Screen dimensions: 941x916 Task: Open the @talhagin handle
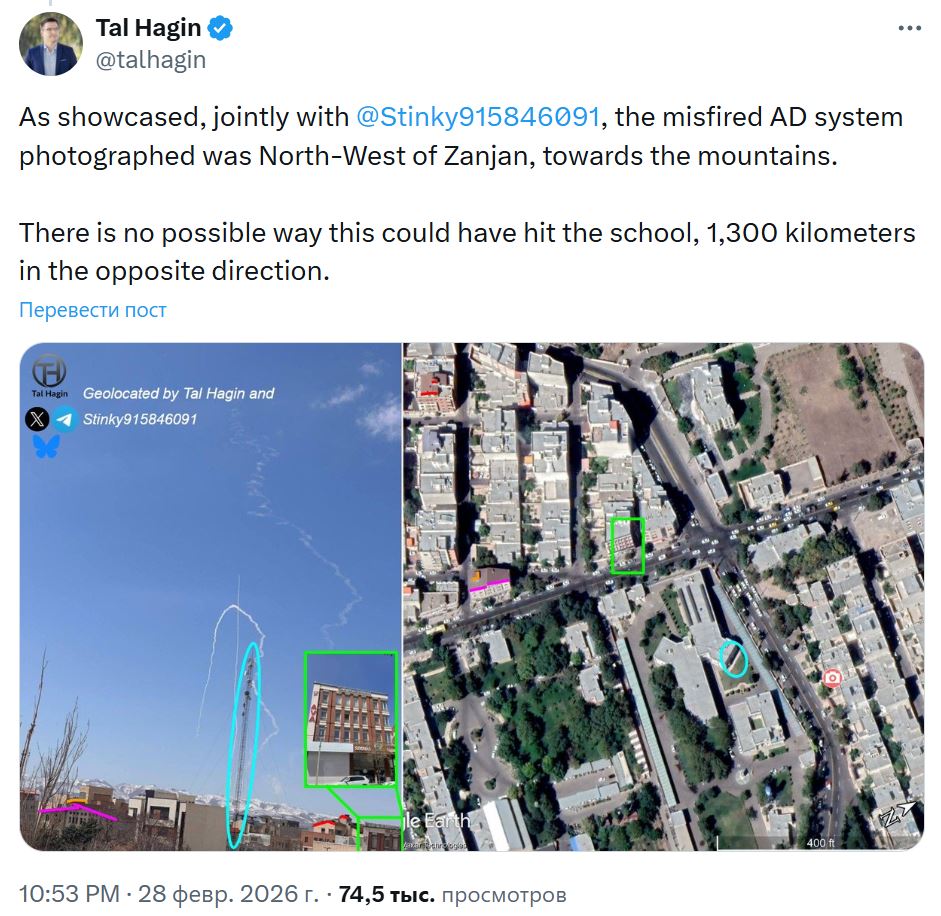151,60
